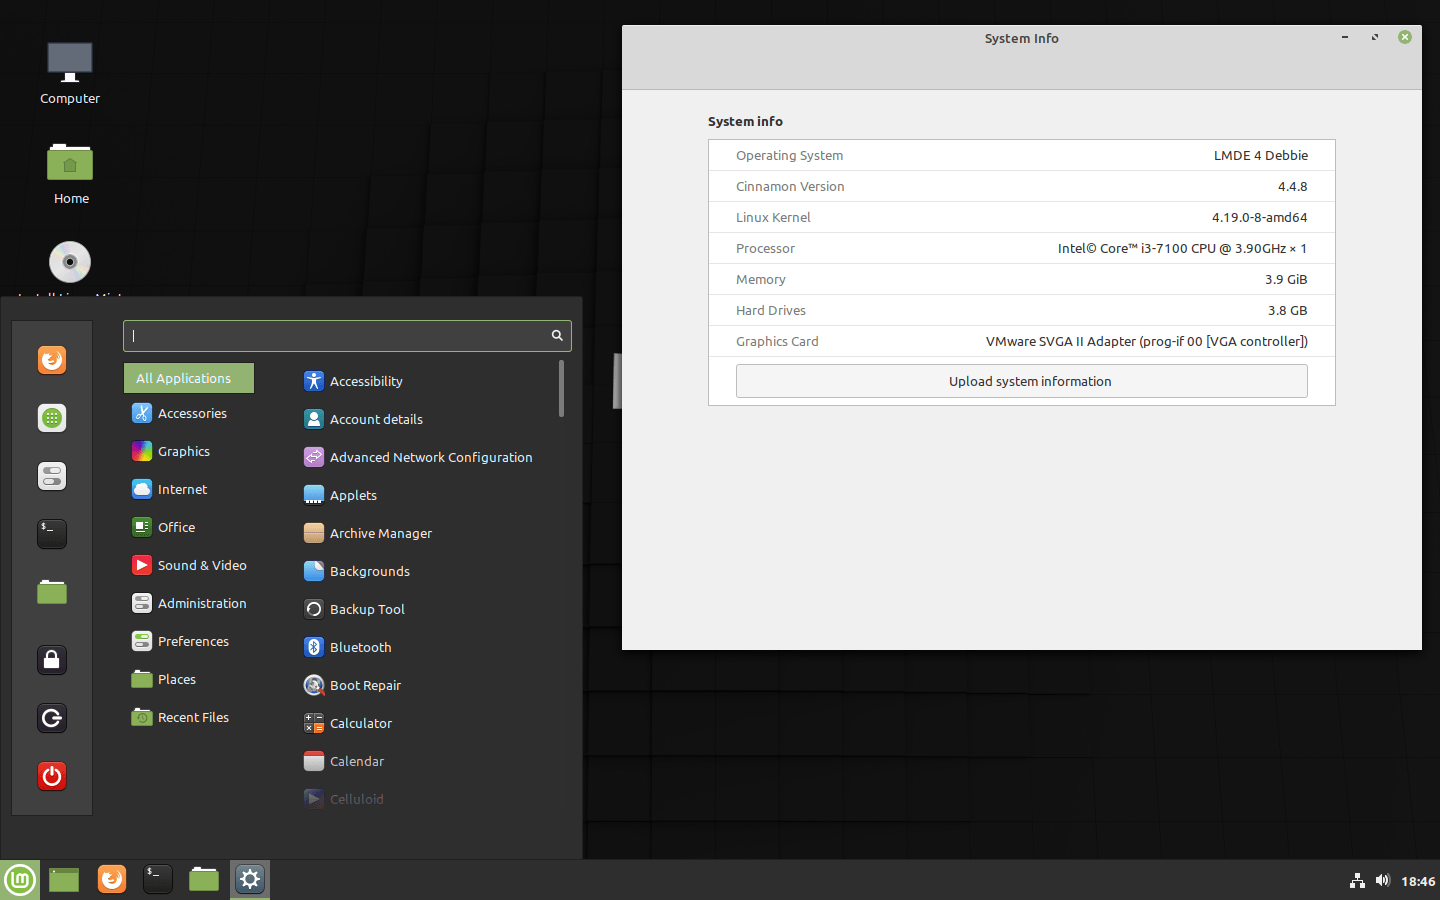The width and height of the screenshot is (1440, 900).
Task: Open the Computer desktop icon
Action: pyautogui.click(x=70, y=73)
